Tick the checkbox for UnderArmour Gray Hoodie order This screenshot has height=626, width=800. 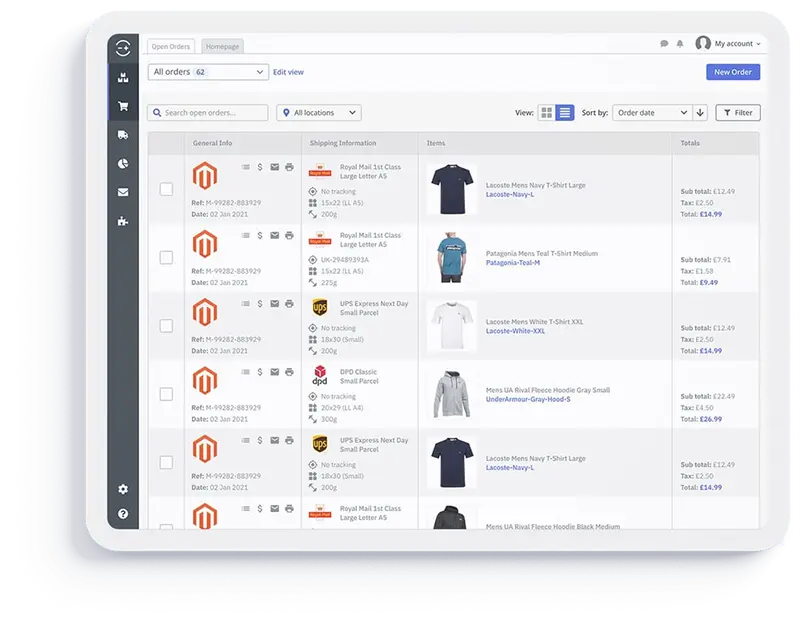[166, 394]
